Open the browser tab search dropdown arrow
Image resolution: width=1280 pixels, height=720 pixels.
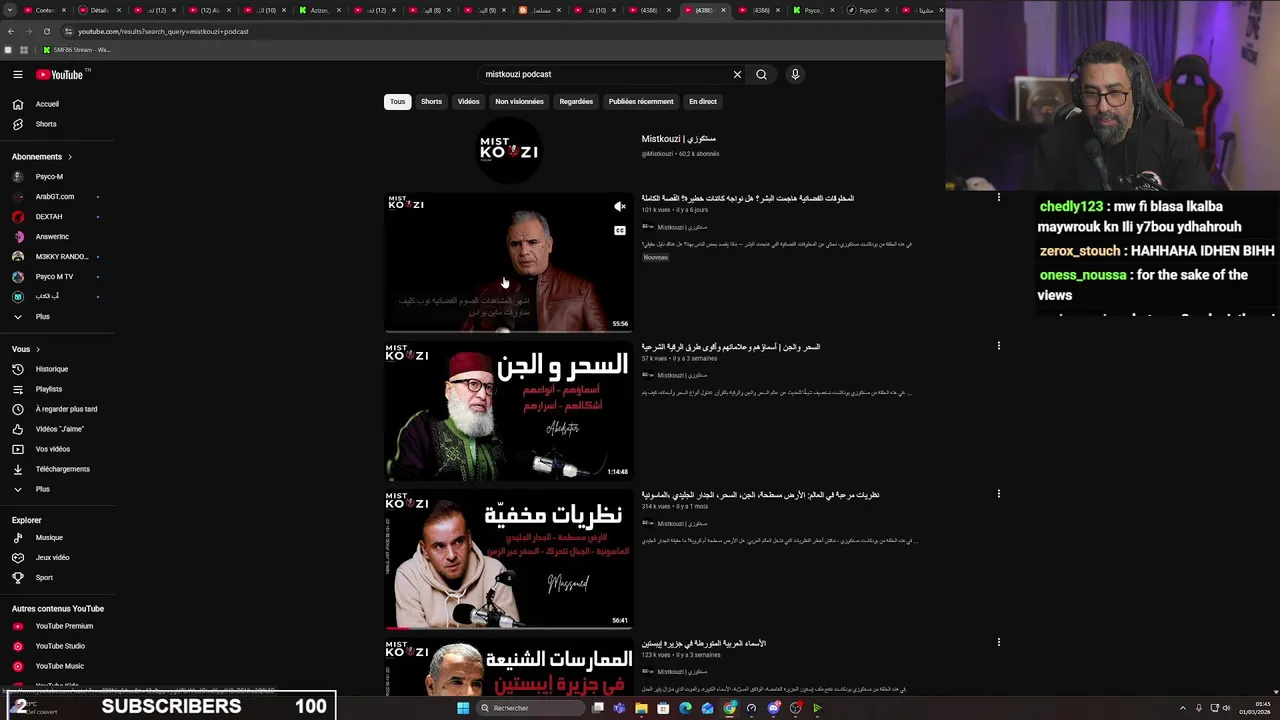pos(10,10)
